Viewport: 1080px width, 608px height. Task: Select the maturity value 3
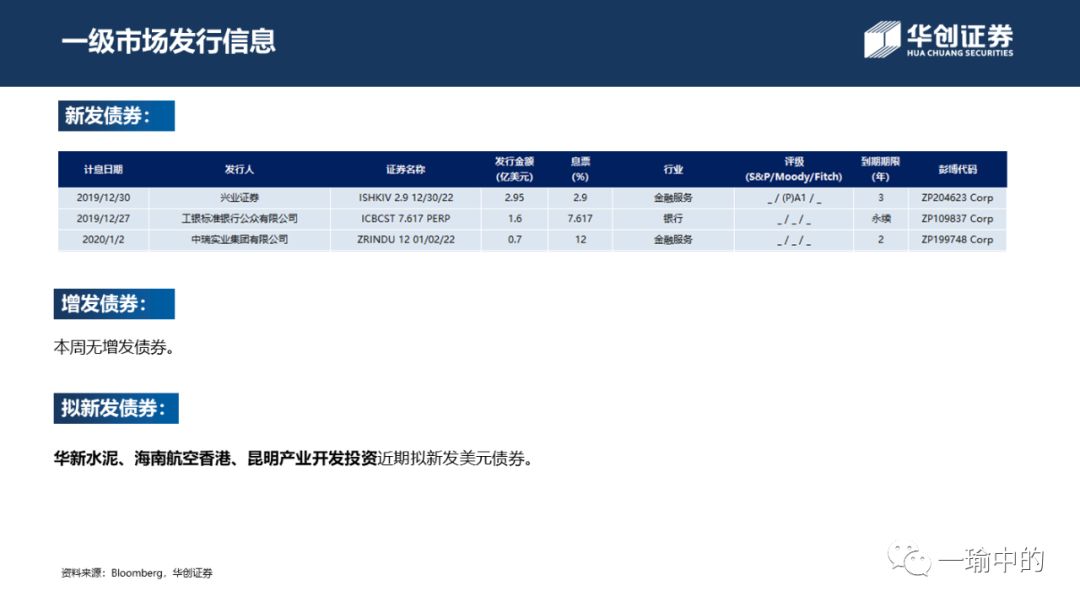click(880, 198)
